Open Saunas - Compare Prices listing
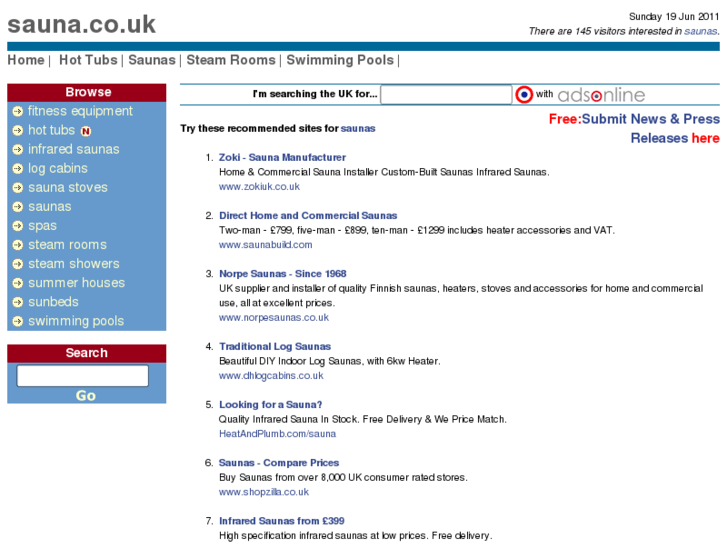 (279, 463)
